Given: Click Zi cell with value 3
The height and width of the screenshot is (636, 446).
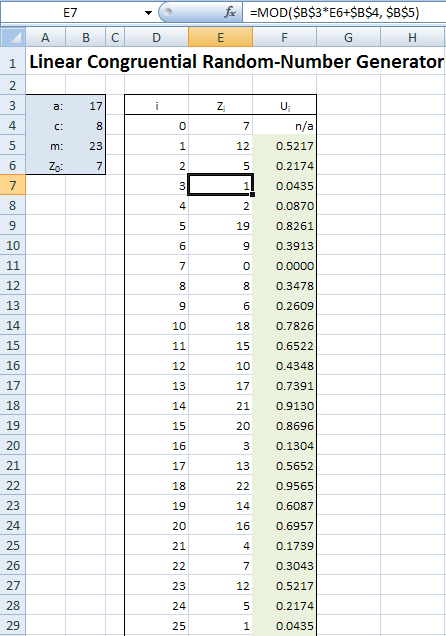Looking at the screenshot, I should (x=221, y=446).
